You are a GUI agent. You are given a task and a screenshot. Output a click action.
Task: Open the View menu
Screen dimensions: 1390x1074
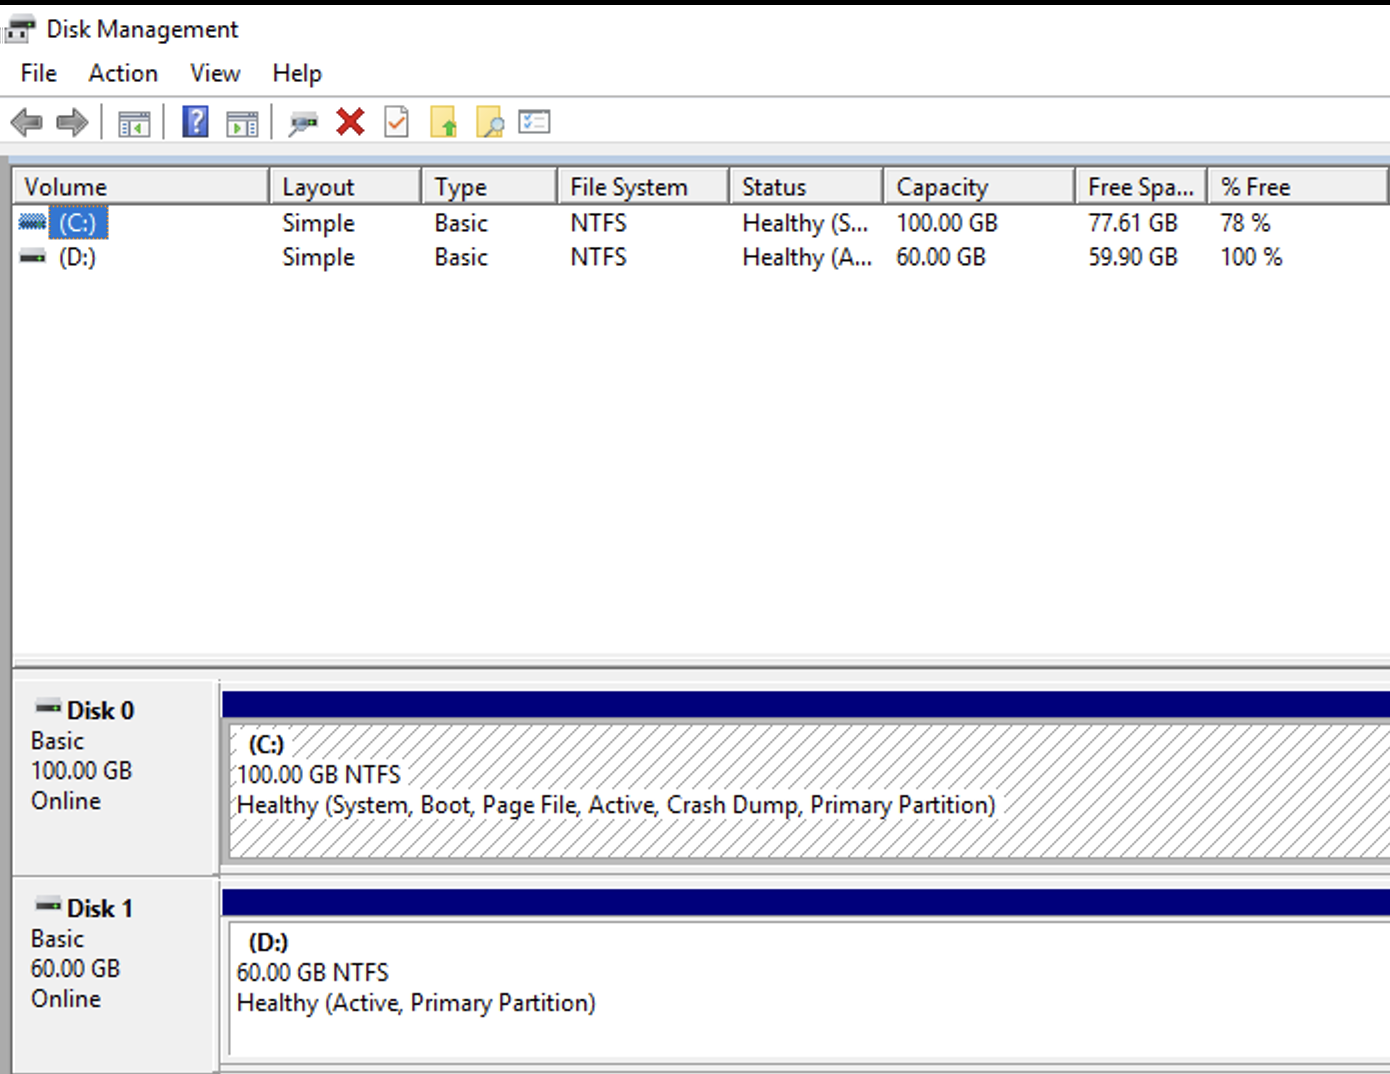pyautogui.click(x=214, y=72)
